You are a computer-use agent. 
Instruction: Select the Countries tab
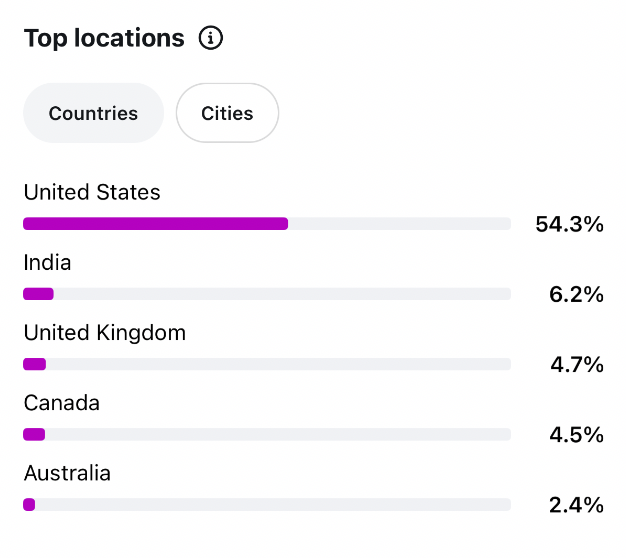tap(93, 113)
